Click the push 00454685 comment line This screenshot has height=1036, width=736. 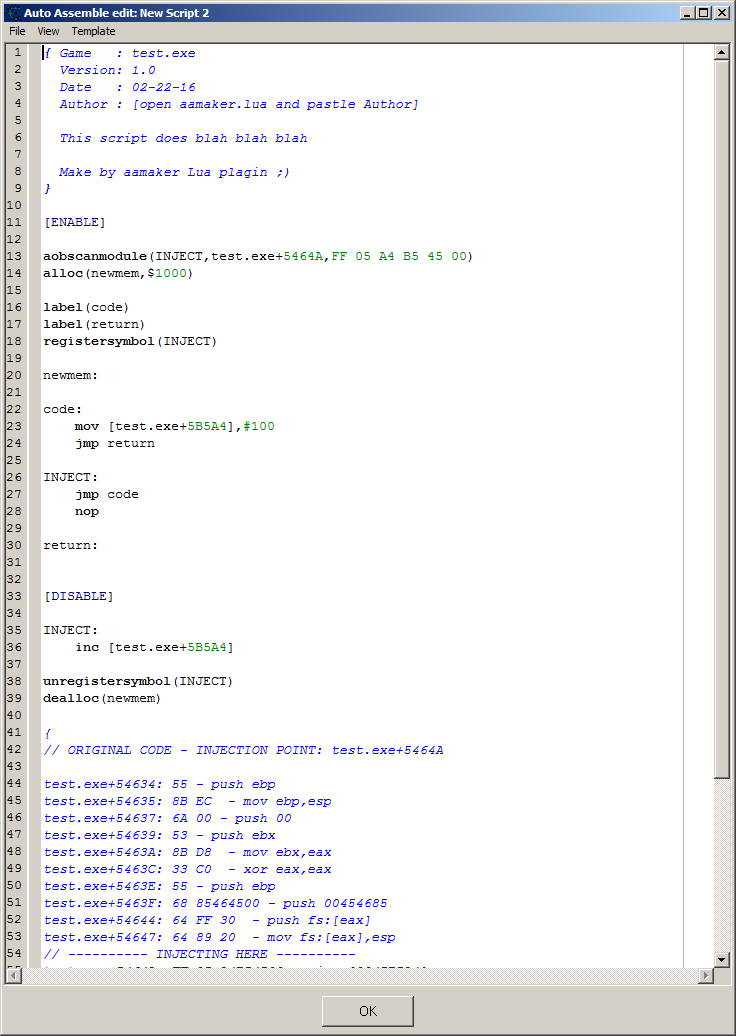tap(215, 903)
